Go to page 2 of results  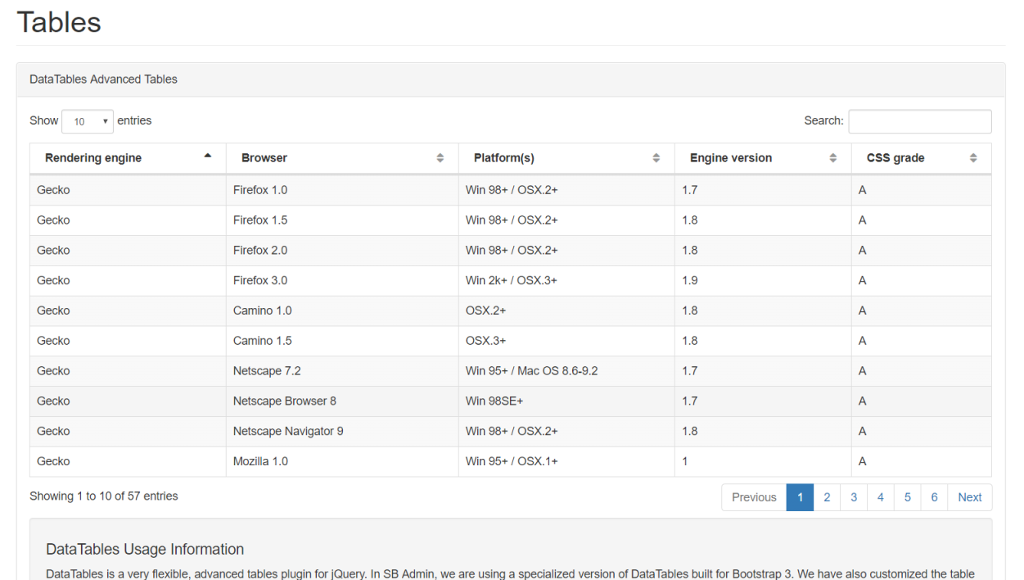tap(826, 497)
